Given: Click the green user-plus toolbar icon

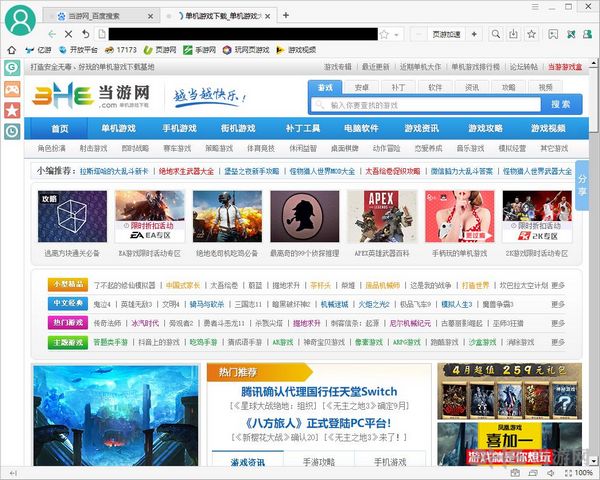Looking at the screenshot, I should [x=587, y=34].
